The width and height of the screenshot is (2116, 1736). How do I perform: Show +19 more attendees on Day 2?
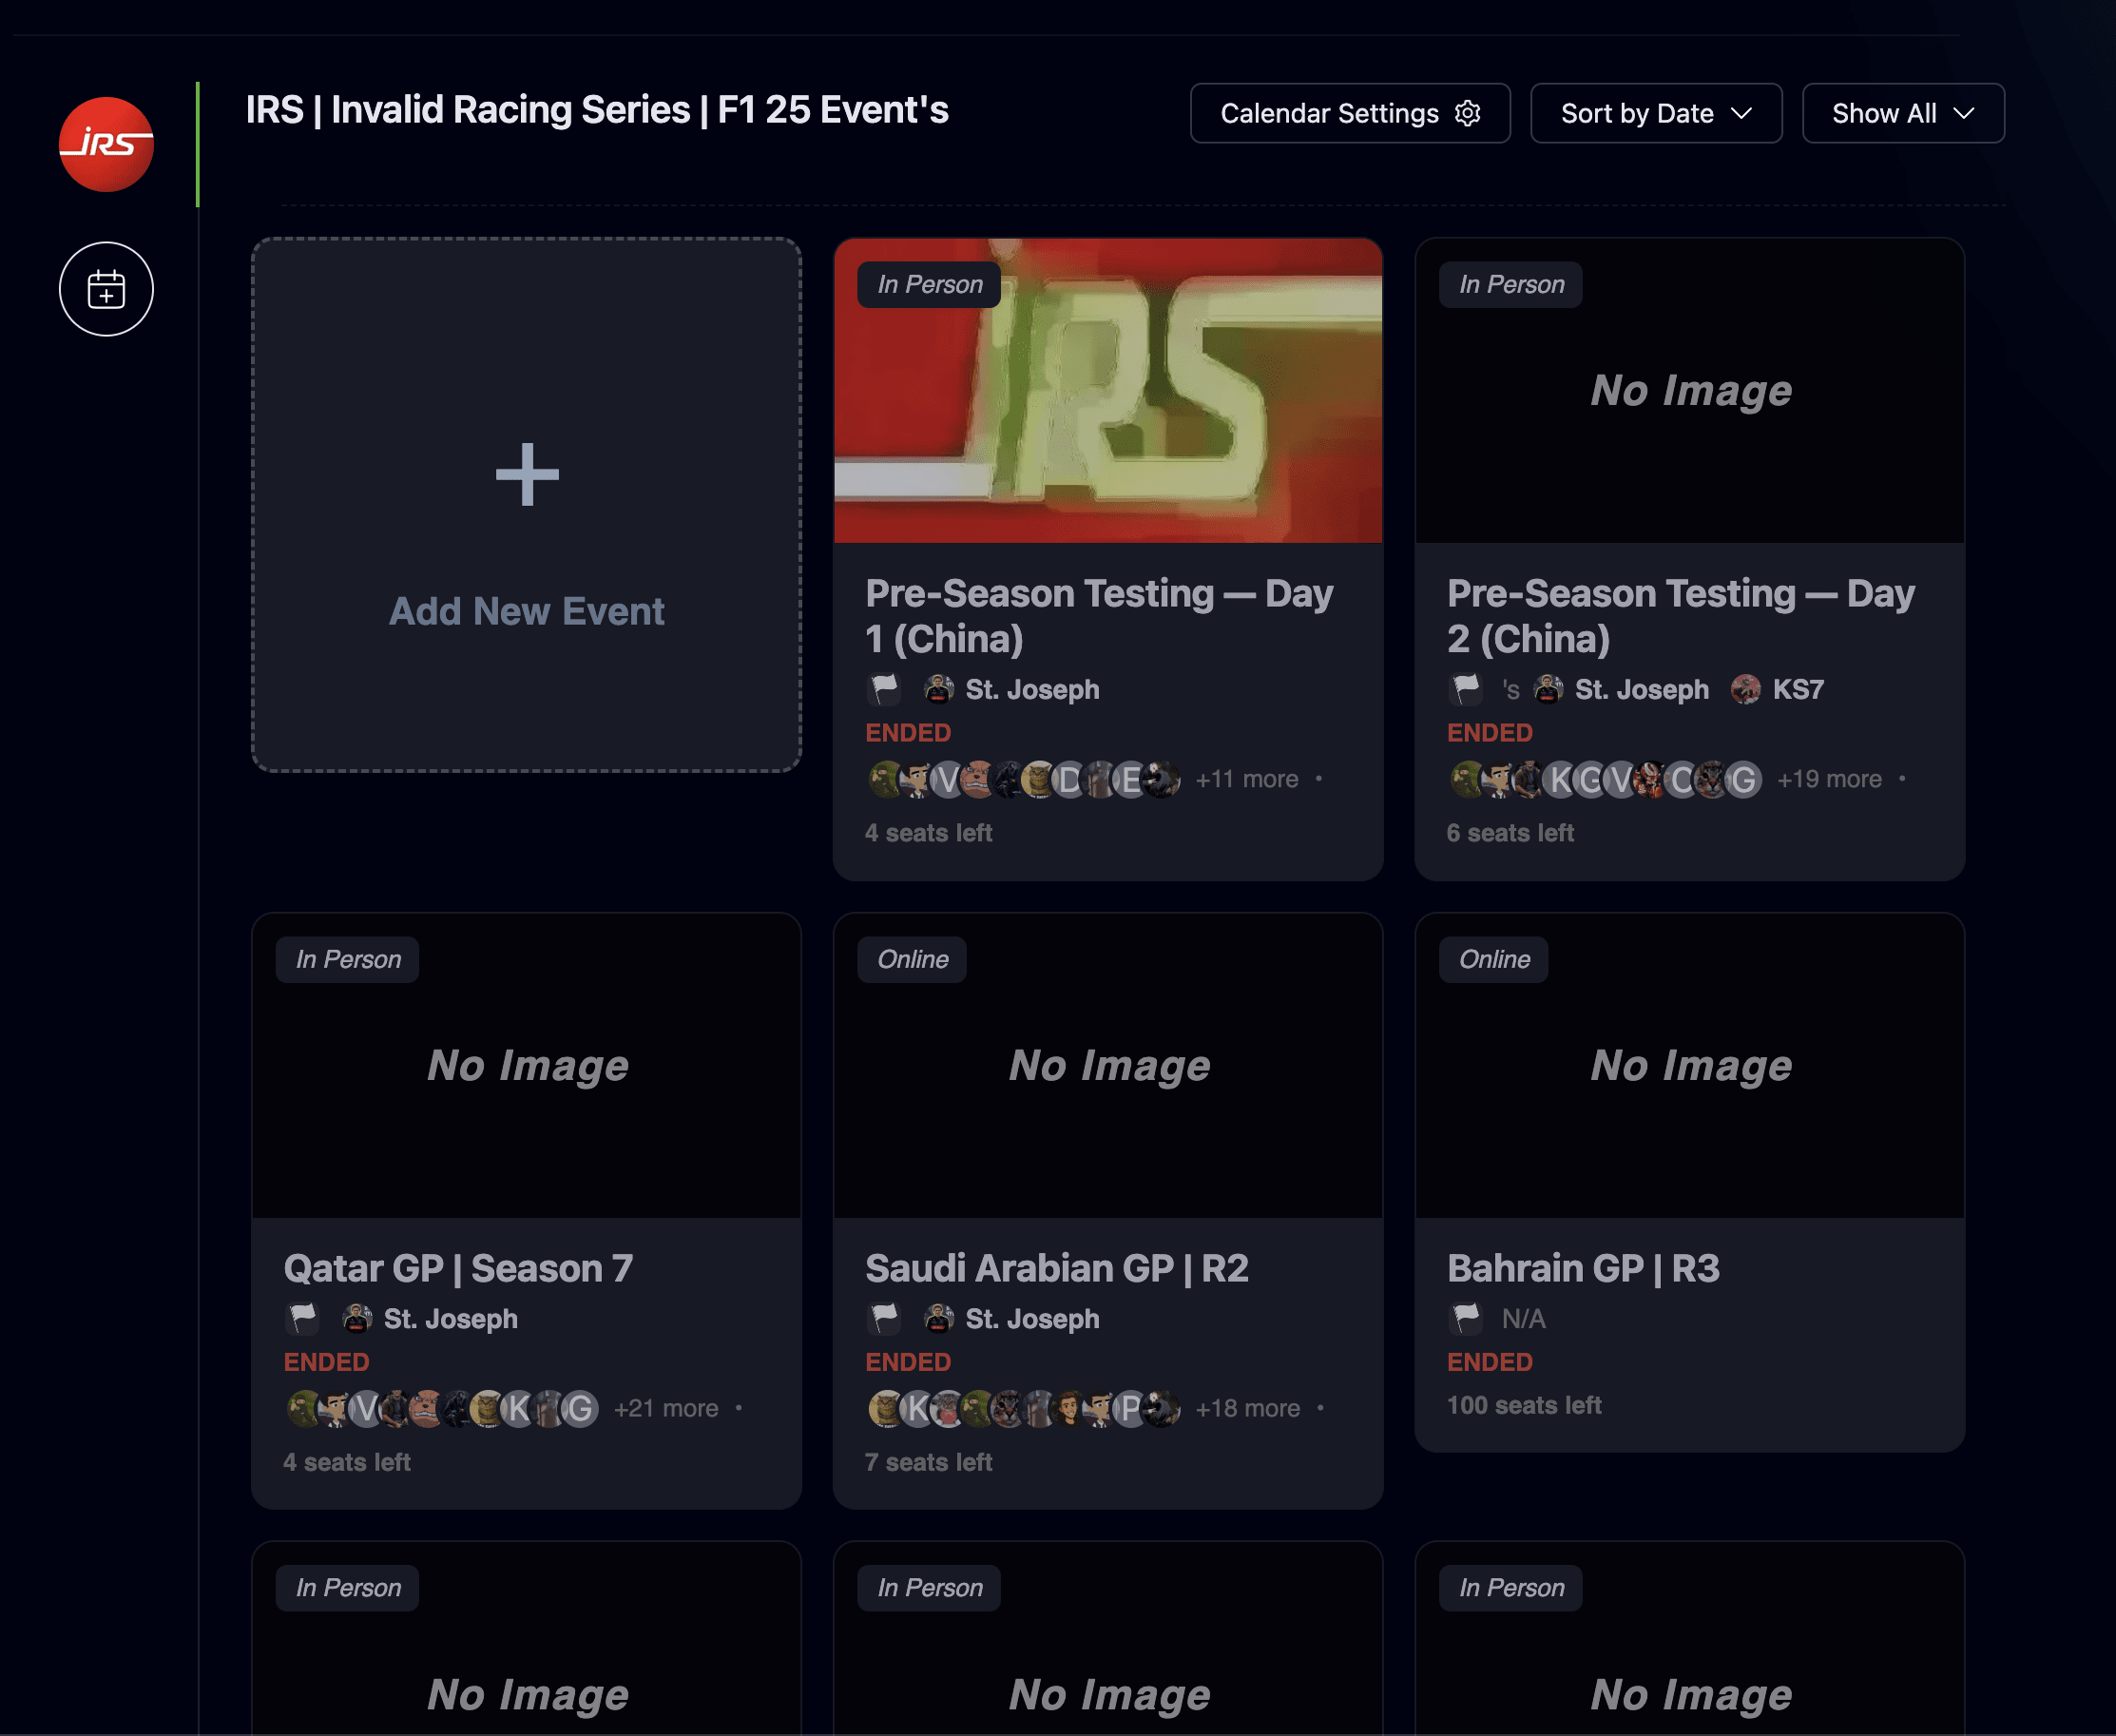tap(1828, 779)
